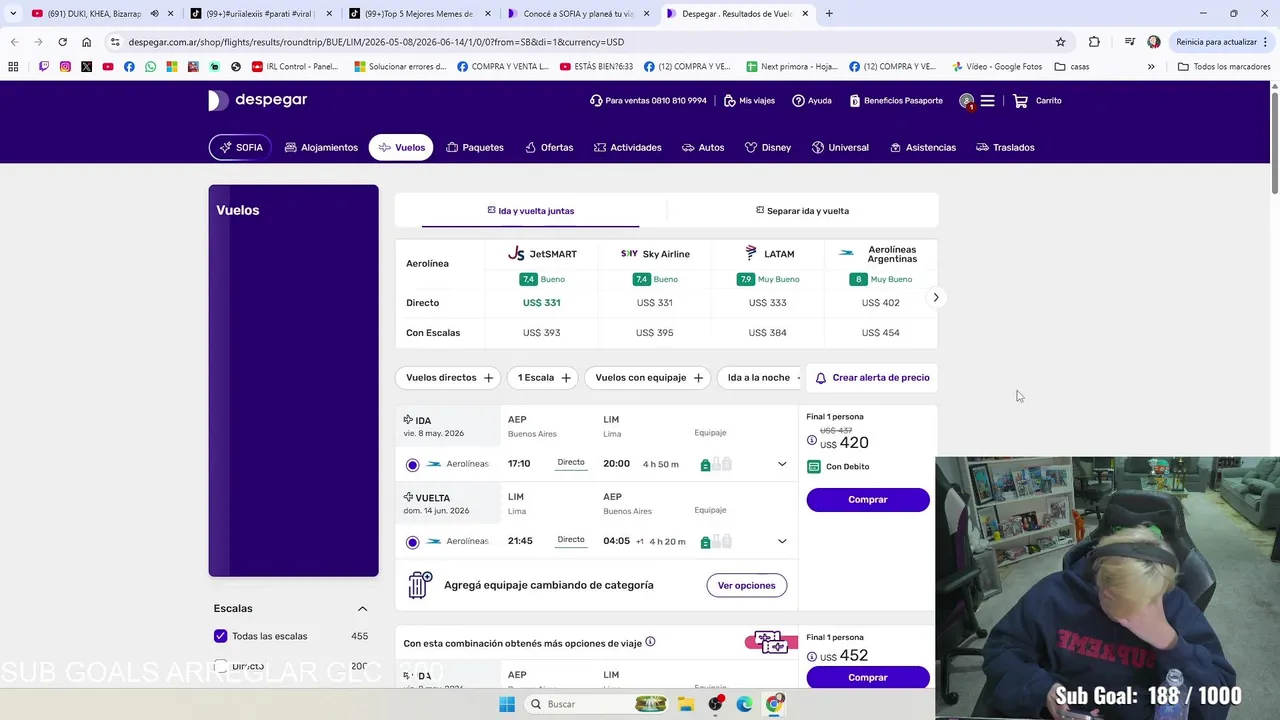The width and height of the screenshot is (1280, 720).
Task: Open the Paquetes navigation item
Action: [x=475, y=147]
